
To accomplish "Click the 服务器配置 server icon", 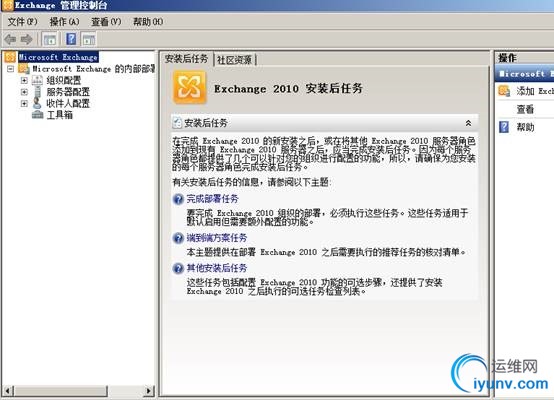I will (37, 92).
